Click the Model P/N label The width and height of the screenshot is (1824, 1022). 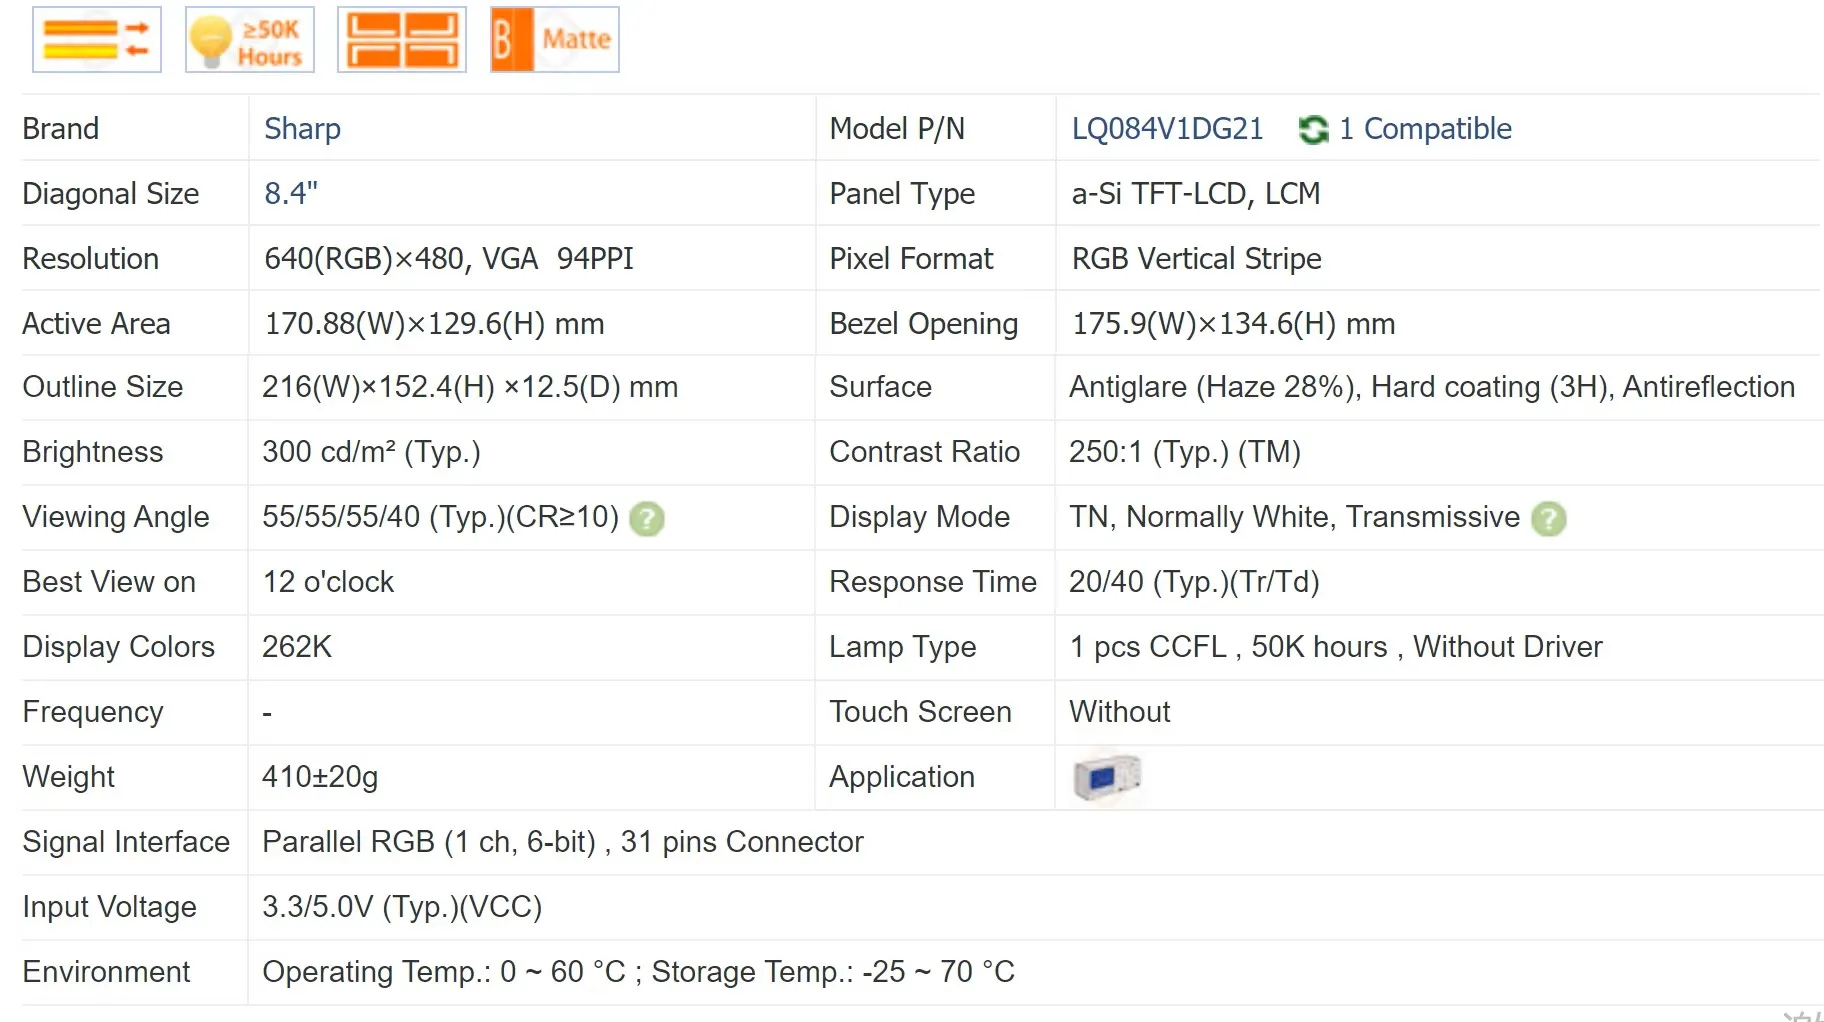coord(897,129)
